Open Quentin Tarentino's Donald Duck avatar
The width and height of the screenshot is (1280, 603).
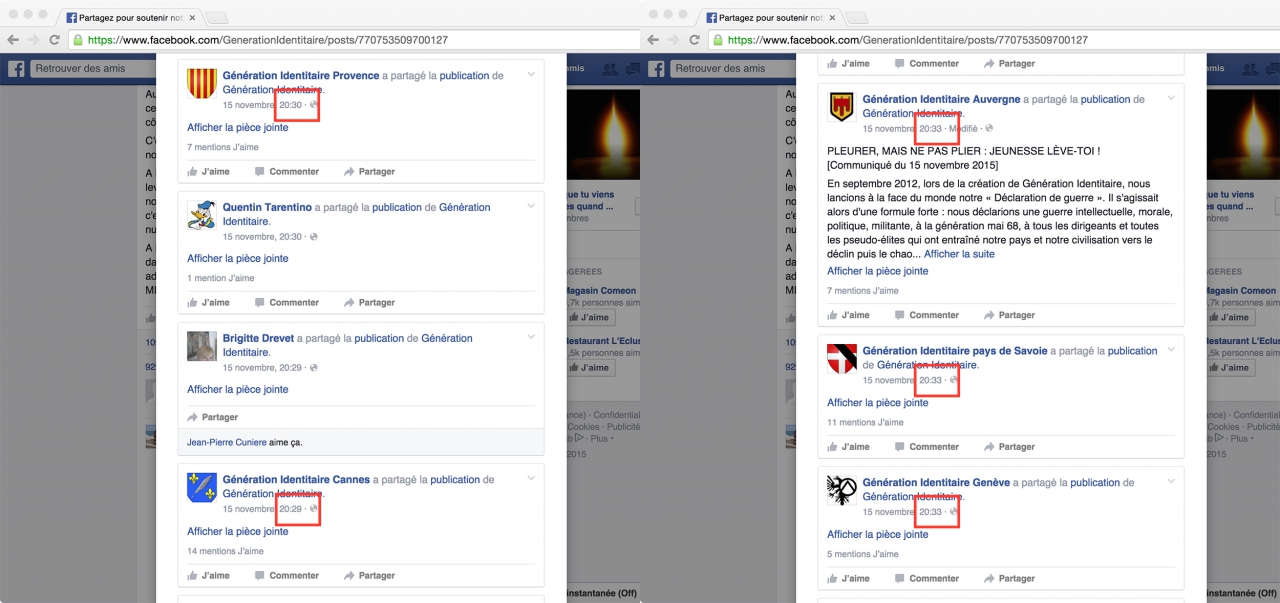click(x=202, y=215)
